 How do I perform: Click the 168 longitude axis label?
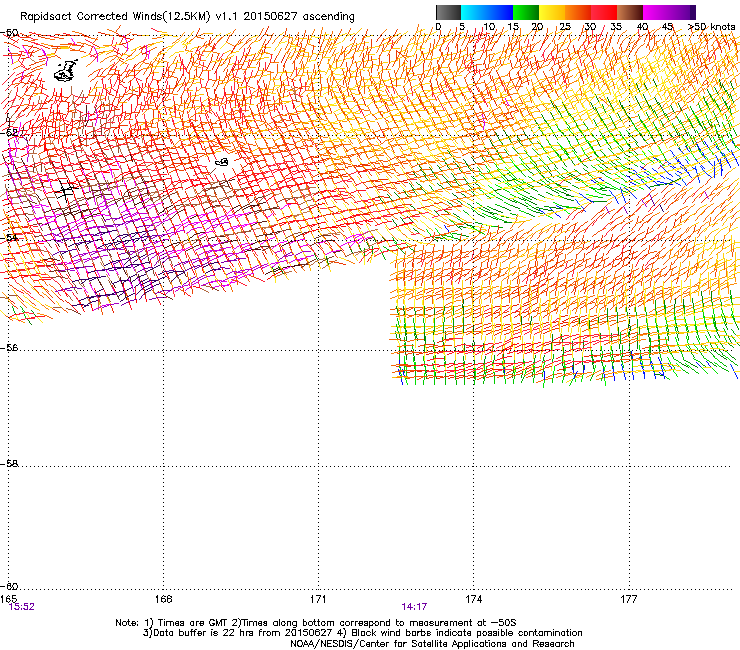(163, 599)
